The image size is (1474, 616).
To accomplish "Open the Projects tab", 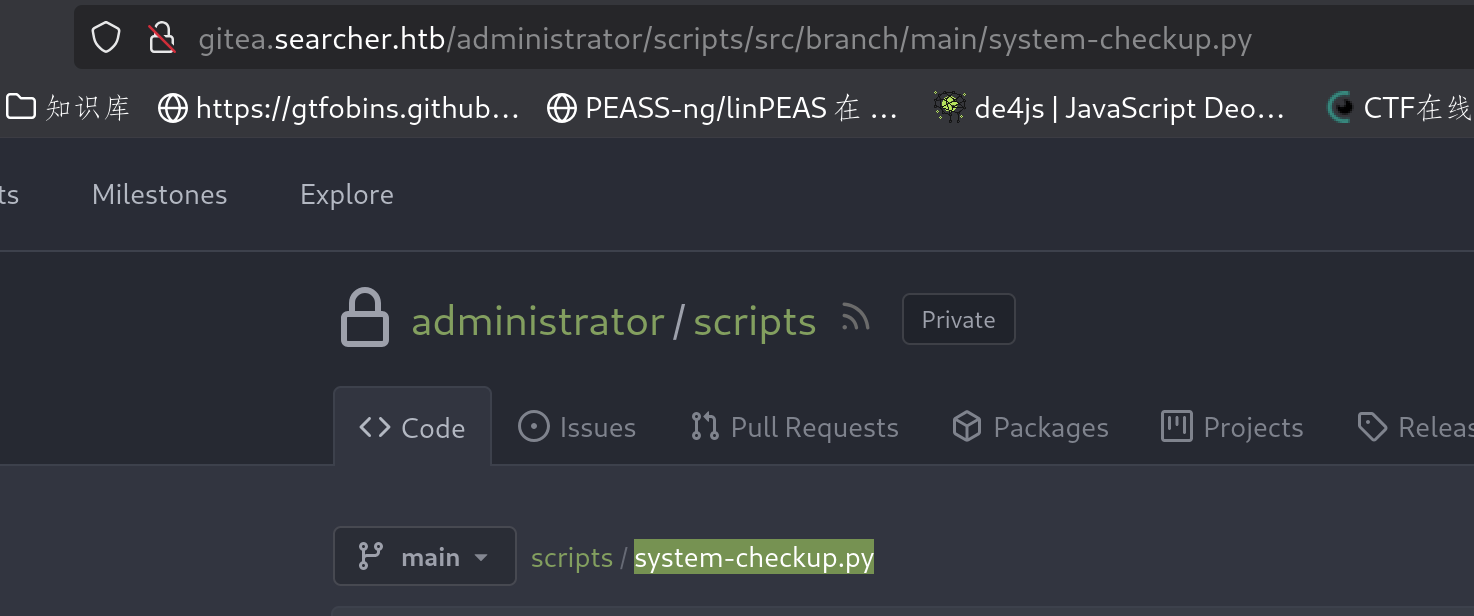I will pos(1232,428).
